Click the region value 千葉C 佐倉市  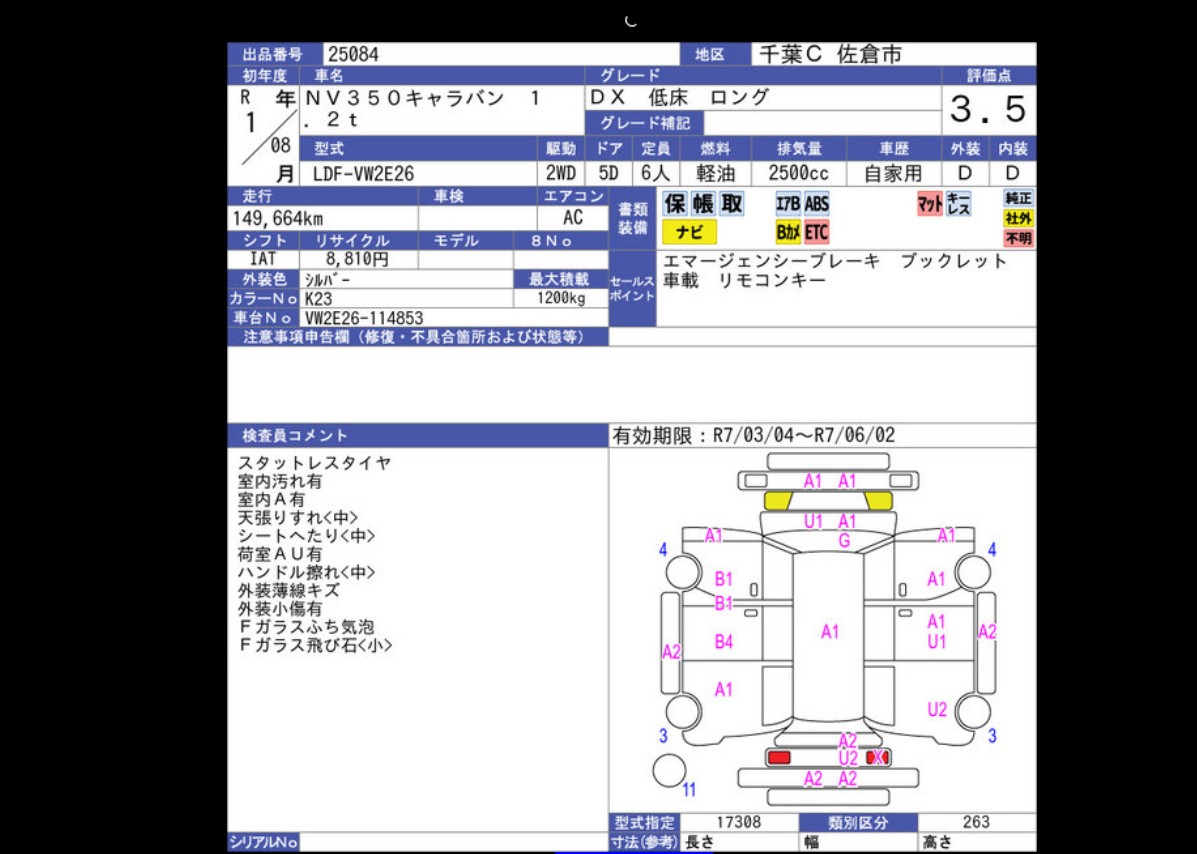[x=830, y=55]
